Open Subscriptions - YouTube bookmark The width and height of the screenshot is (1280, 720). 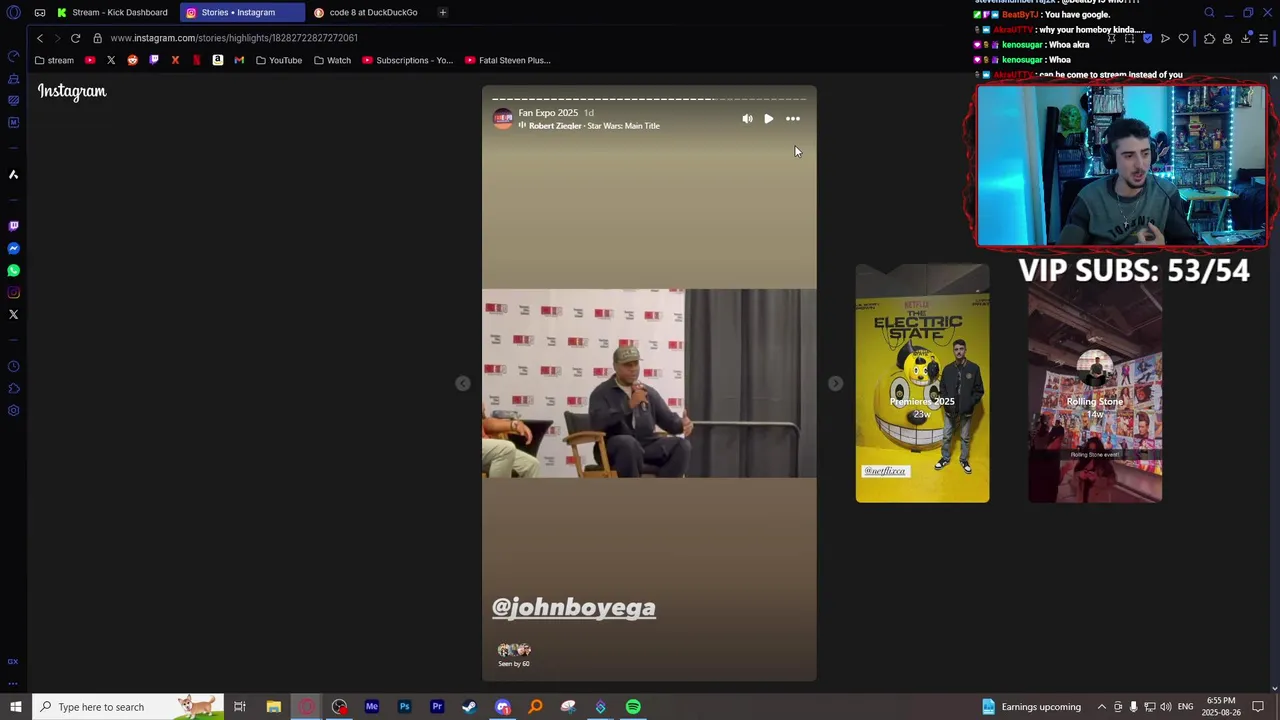408,60
